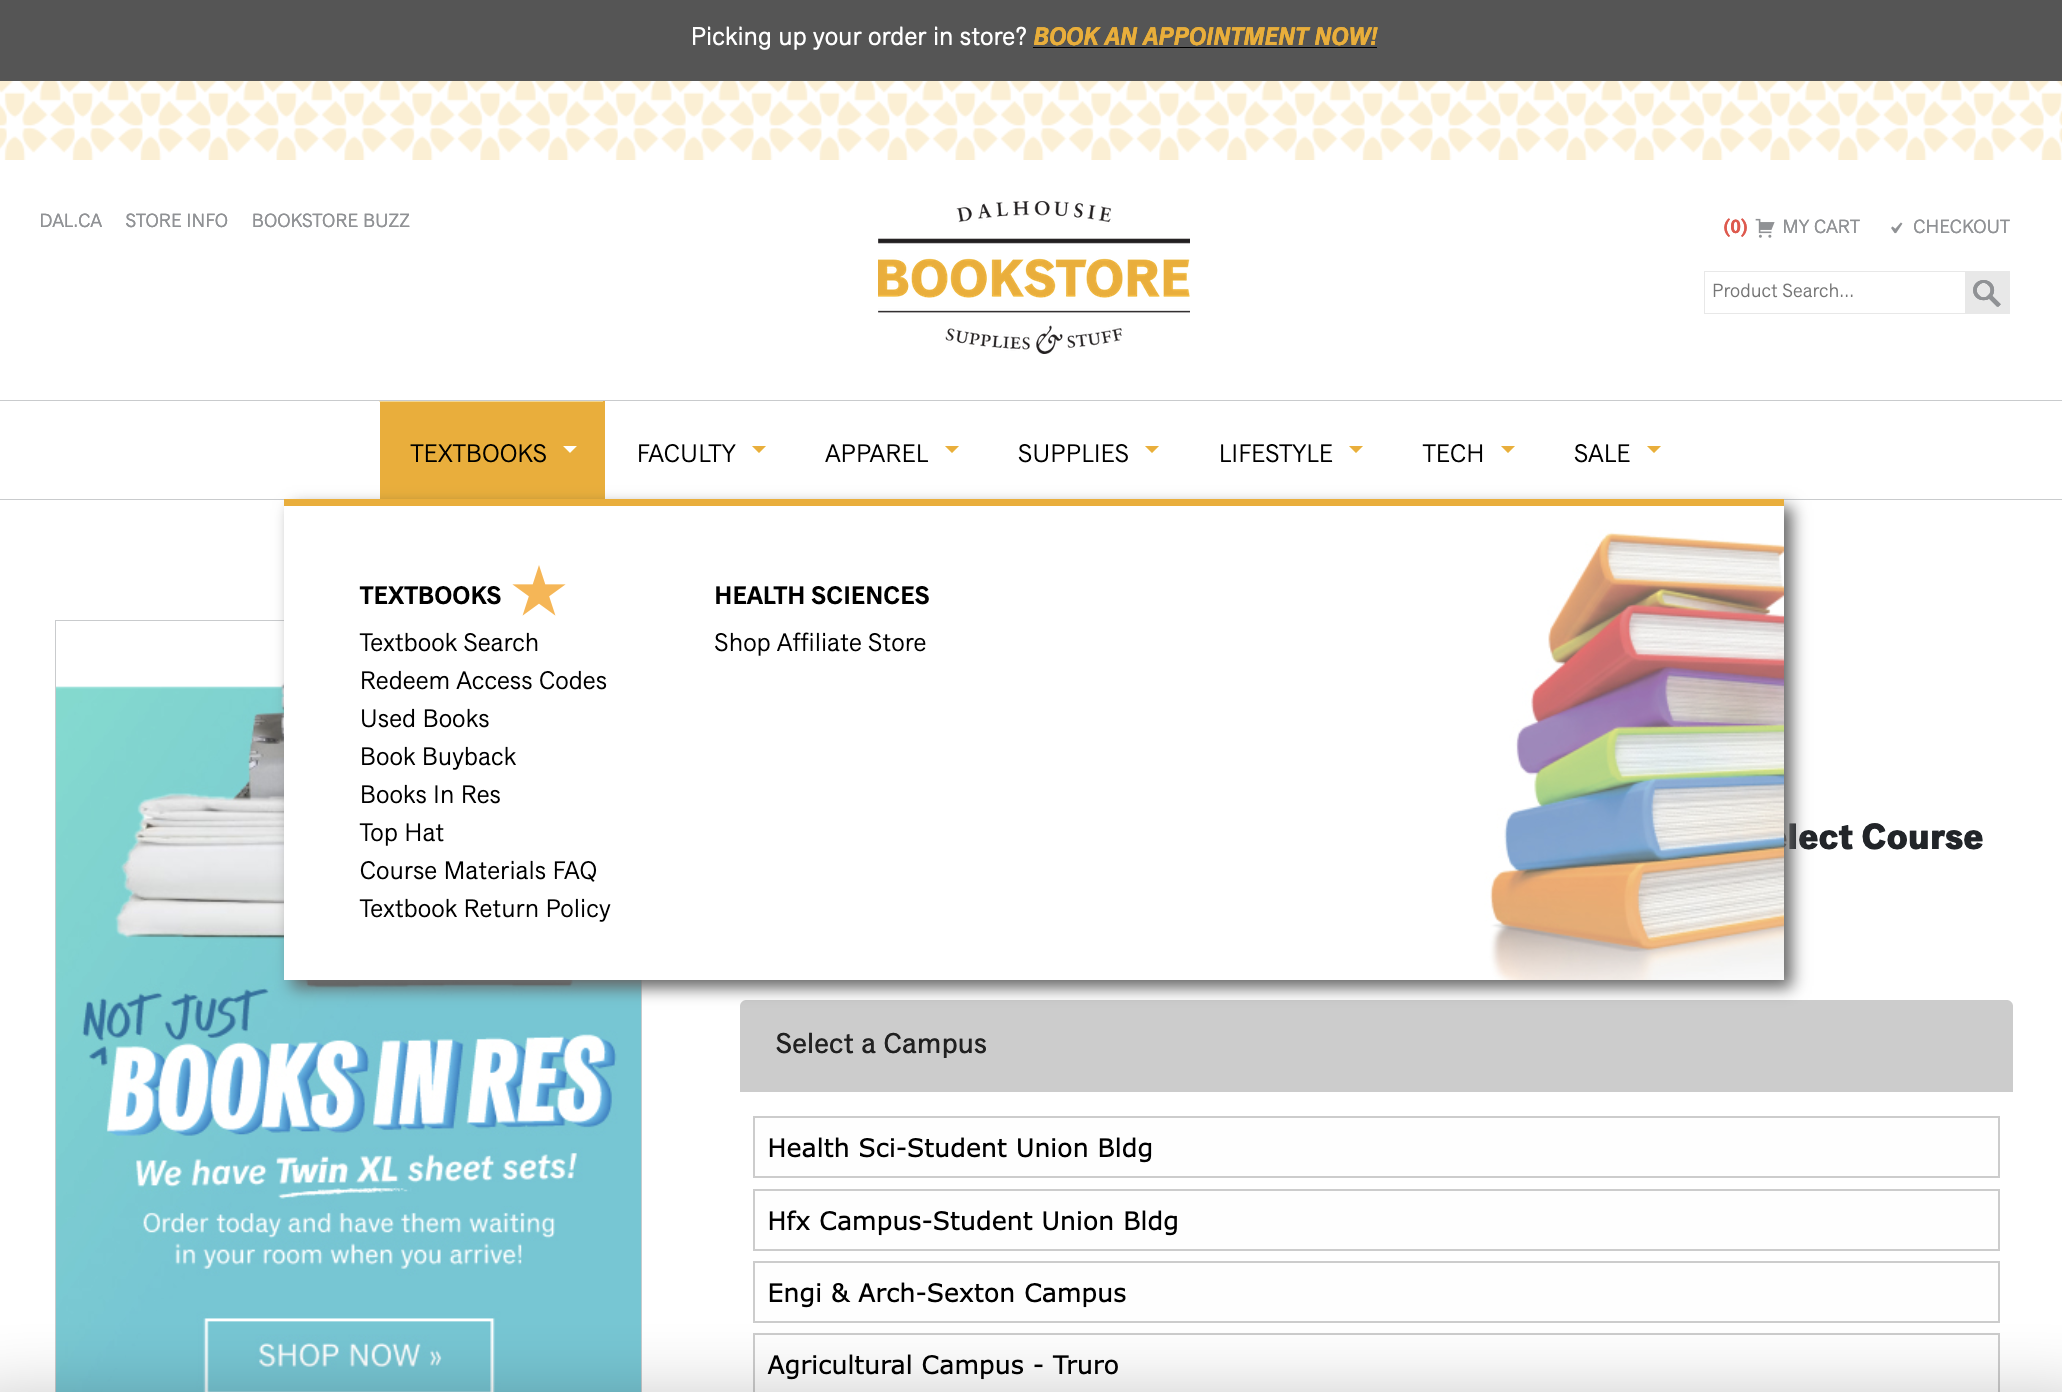Choose Used Books menu entry
This screenshot has height=1392, width=2062.
(x=424, y=719)
